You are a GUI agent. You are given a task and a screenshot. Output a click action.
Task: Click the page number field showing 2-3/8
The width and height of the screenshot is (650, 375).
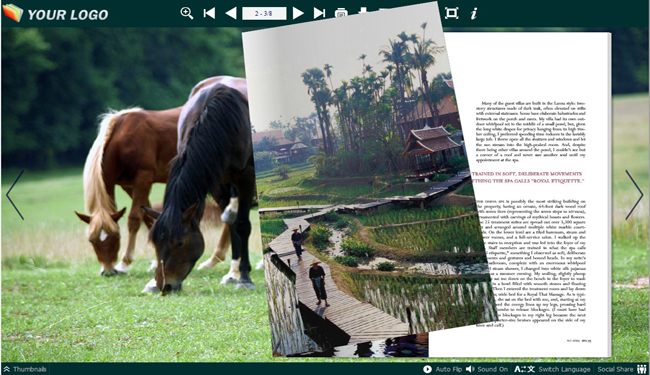tap(264, 13)
